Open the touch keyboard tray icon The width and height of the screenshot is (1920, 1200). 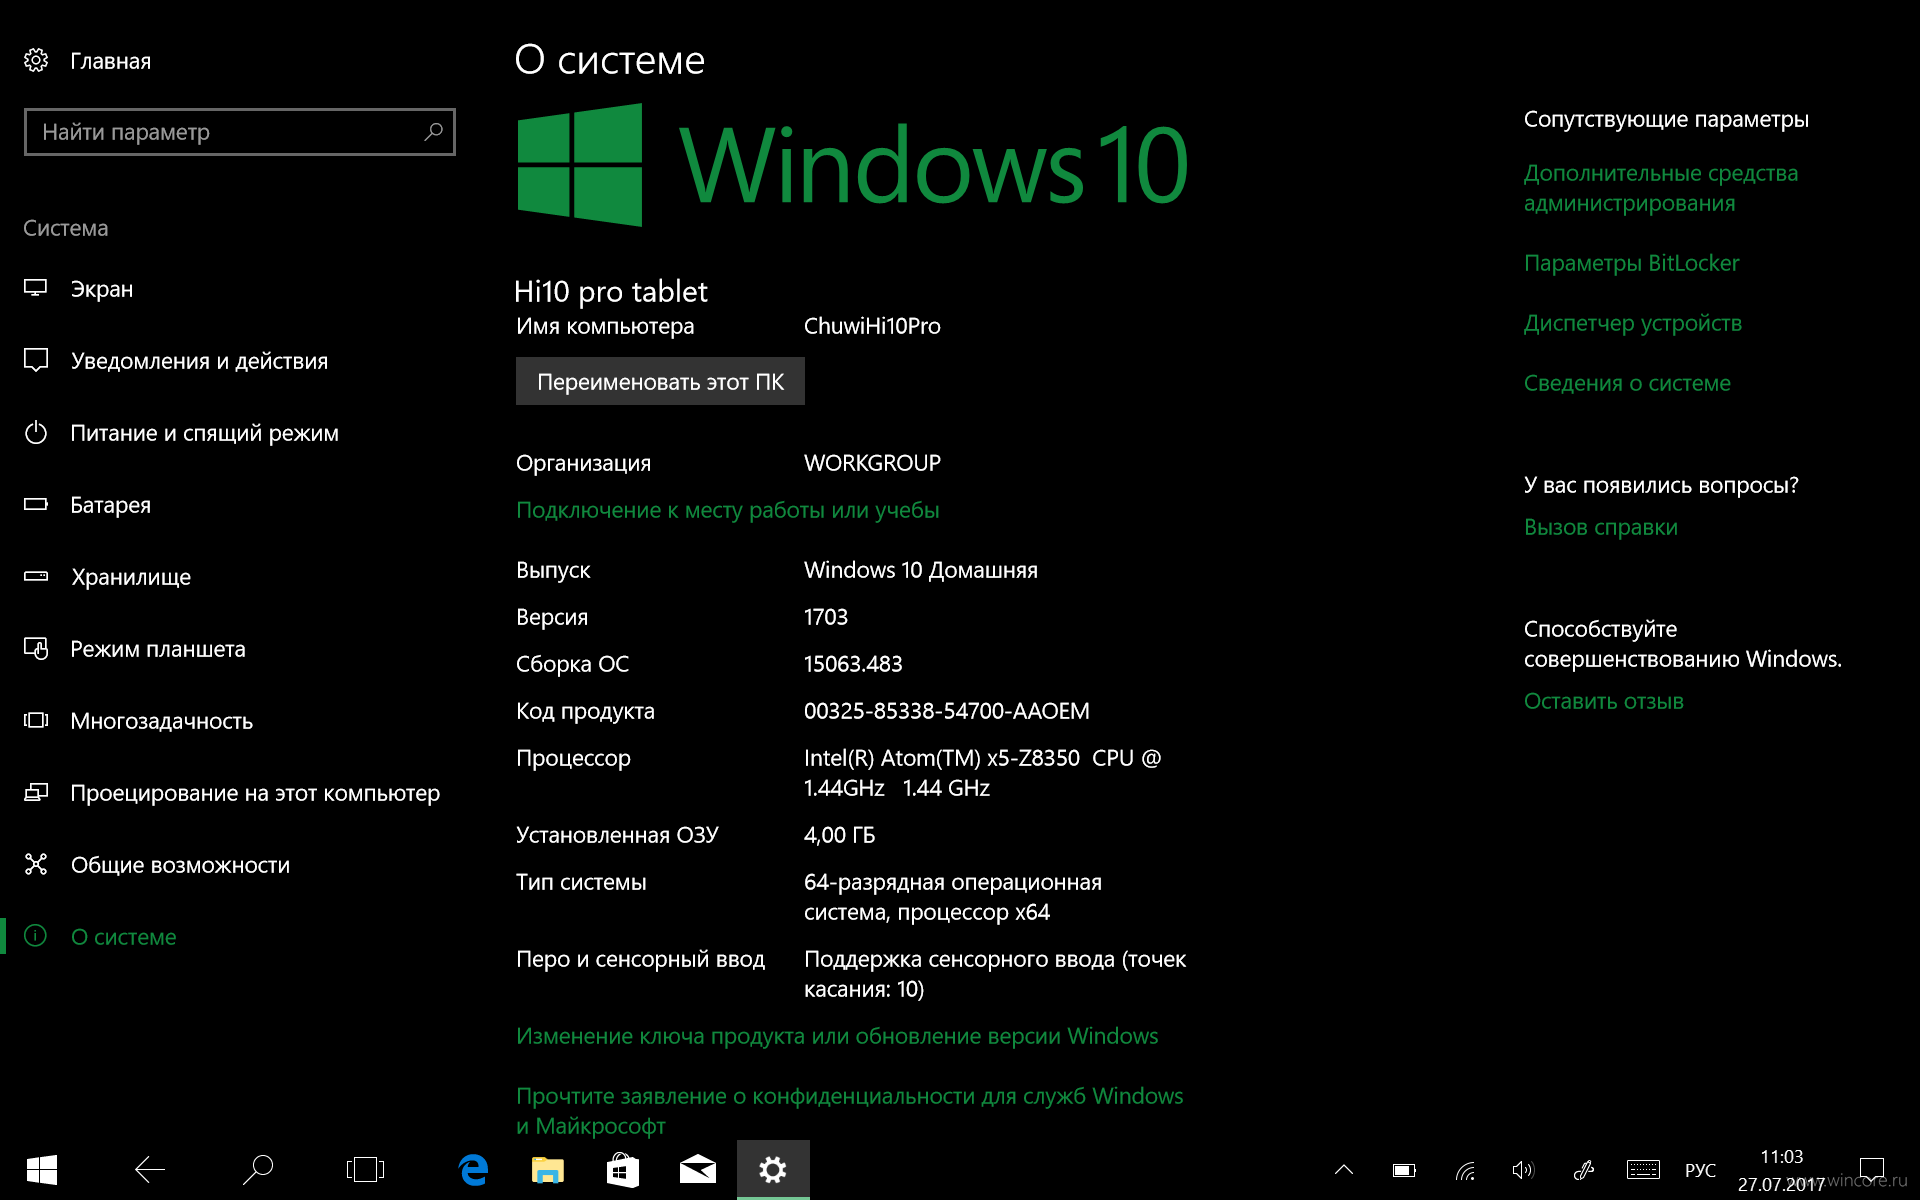1643,1170
